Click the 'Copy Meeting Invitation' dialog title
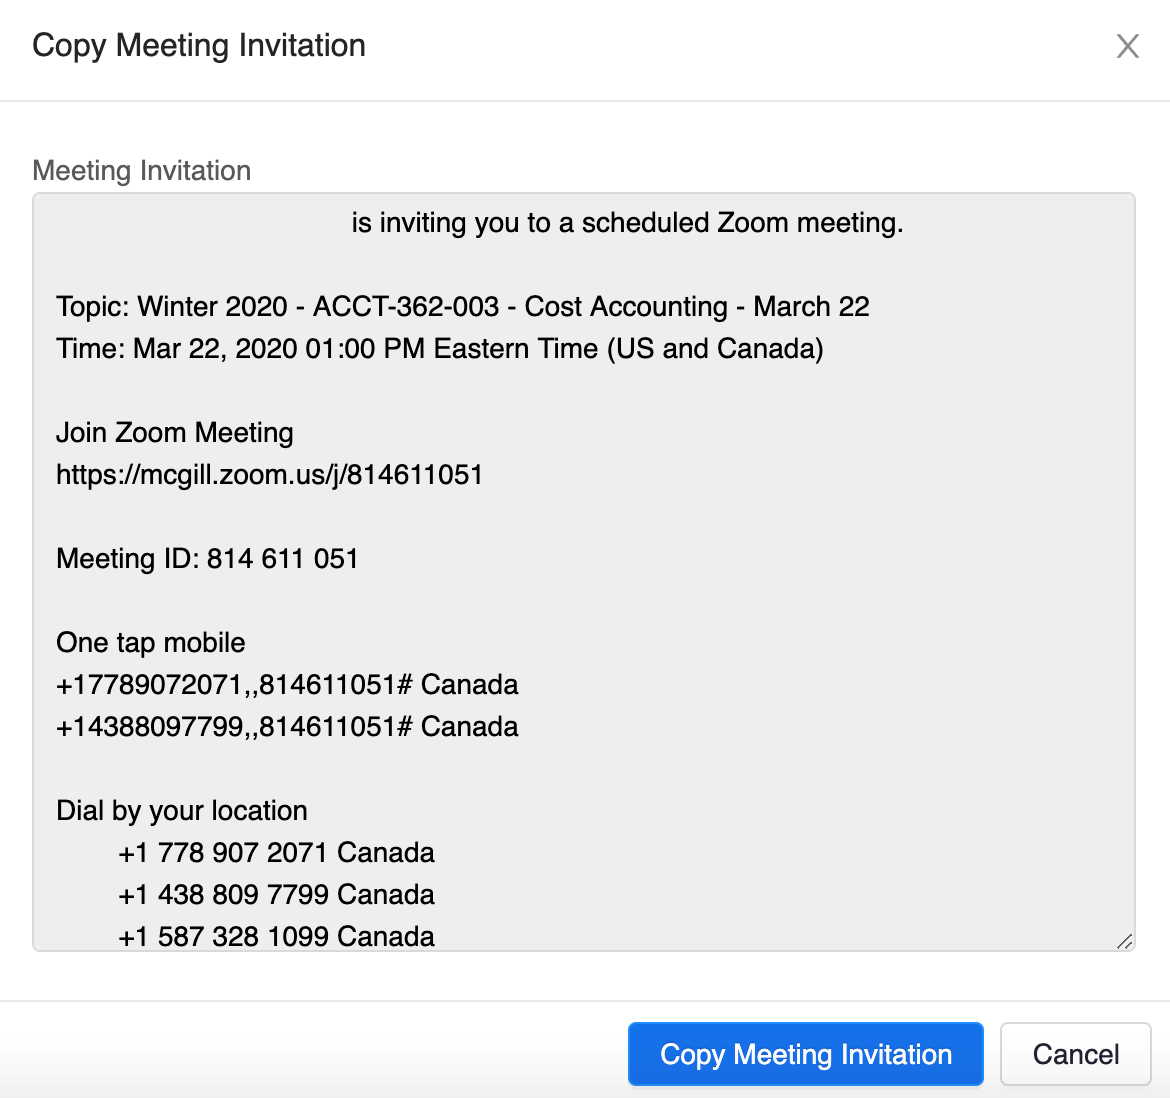The height and width of the screenshot is (1098, 1170). click(x=198, y=46)
